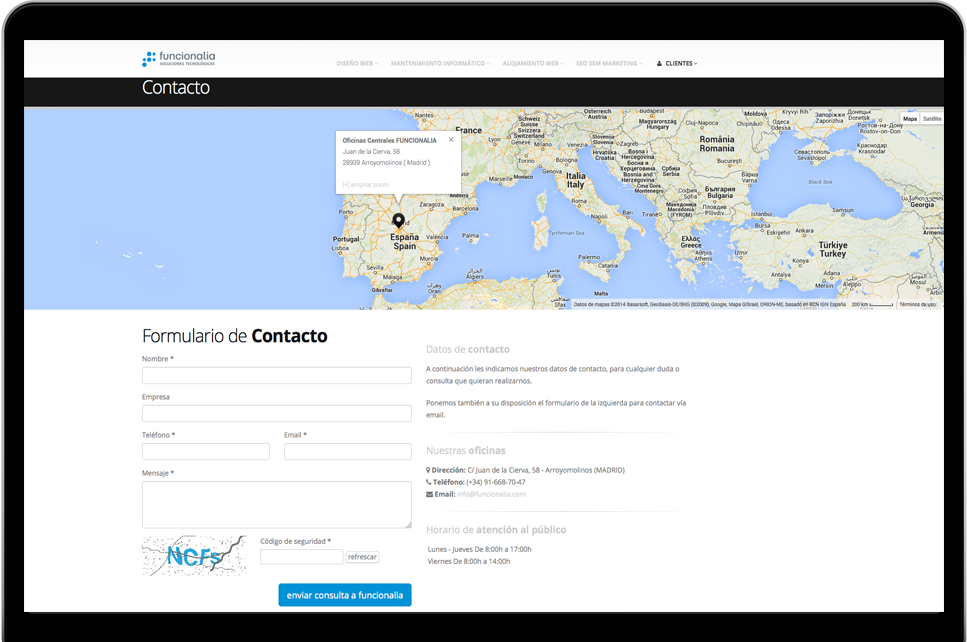Select the map marker pin over Spain

pos(399,222)
